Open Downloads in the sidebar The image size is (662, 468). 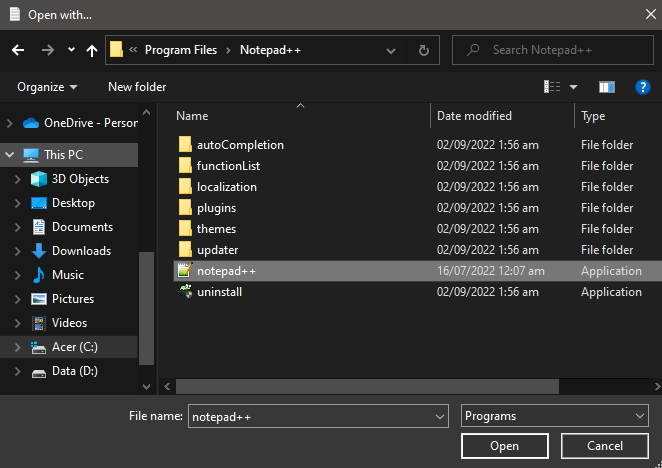coord(81,251)
